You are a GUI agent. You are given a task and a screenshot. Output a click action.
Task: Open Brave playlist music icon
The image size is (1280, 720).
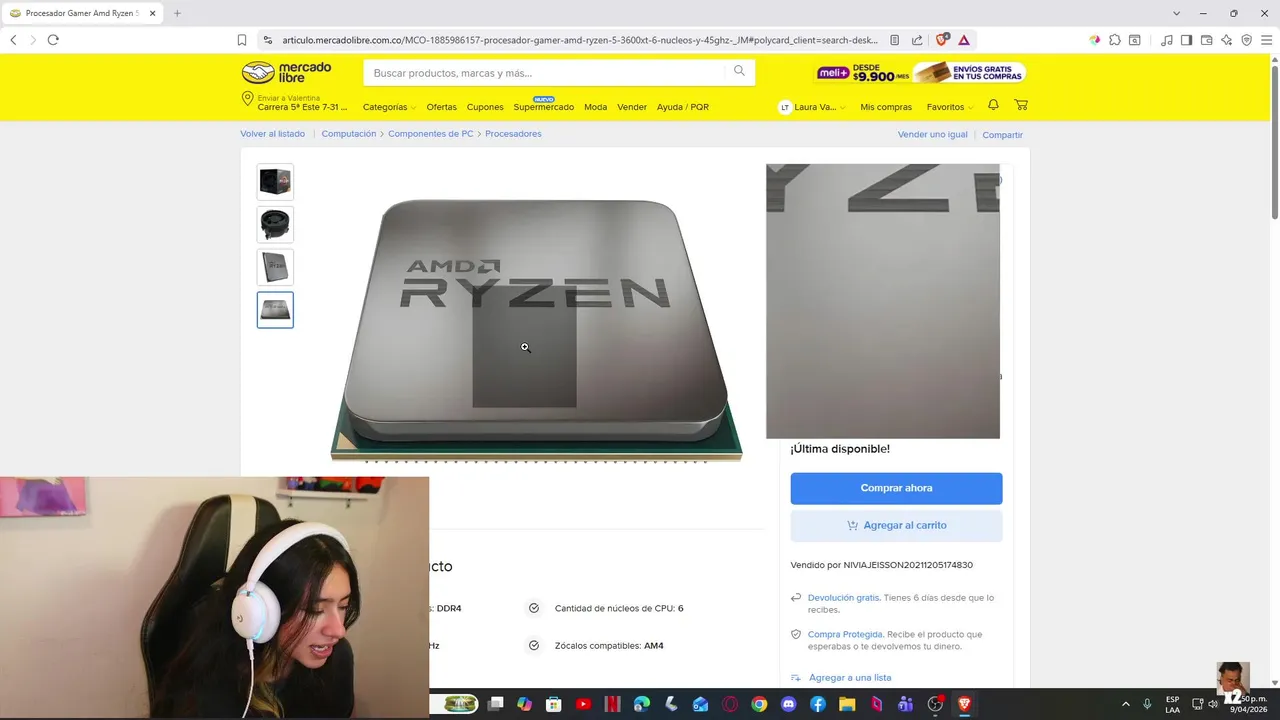point(1166,40)
